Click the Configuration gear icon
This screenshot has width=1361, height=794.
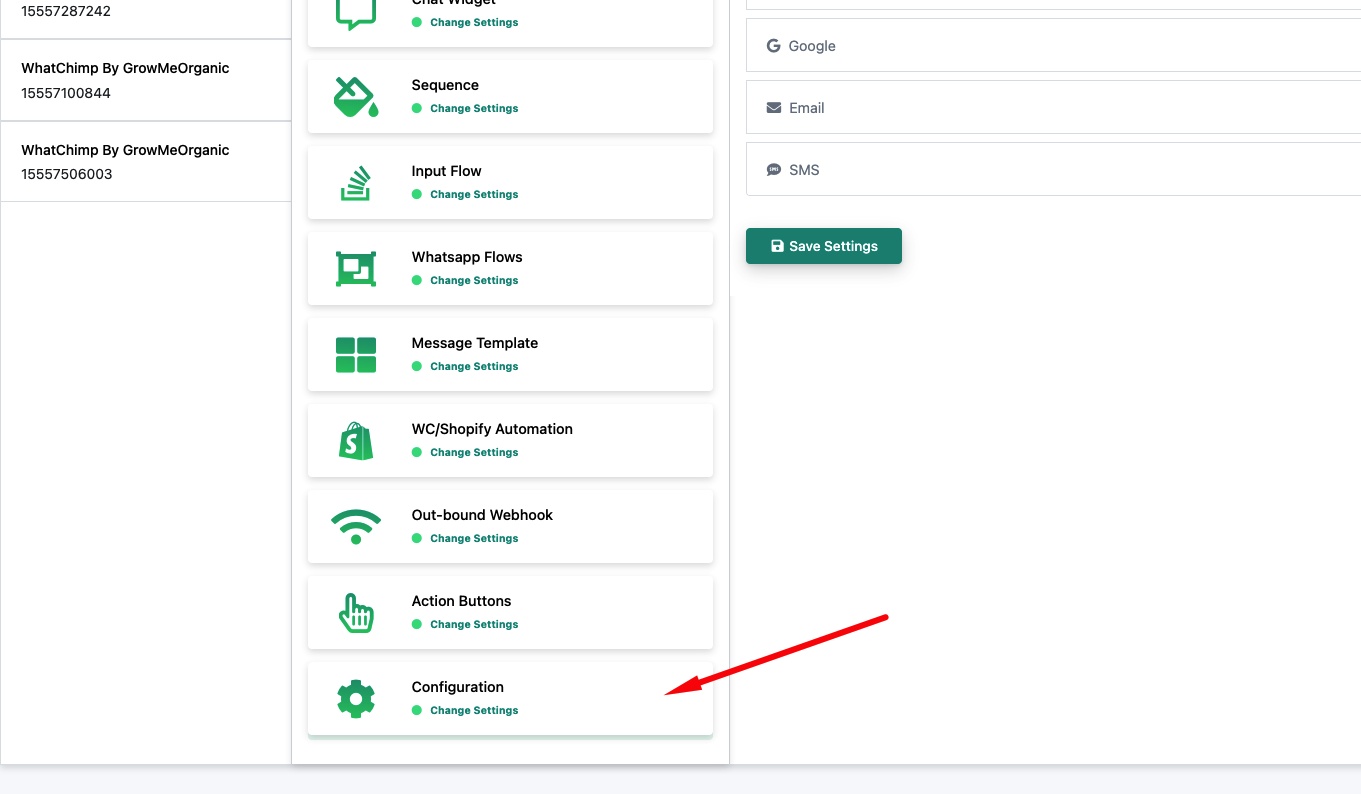[356, 699]
